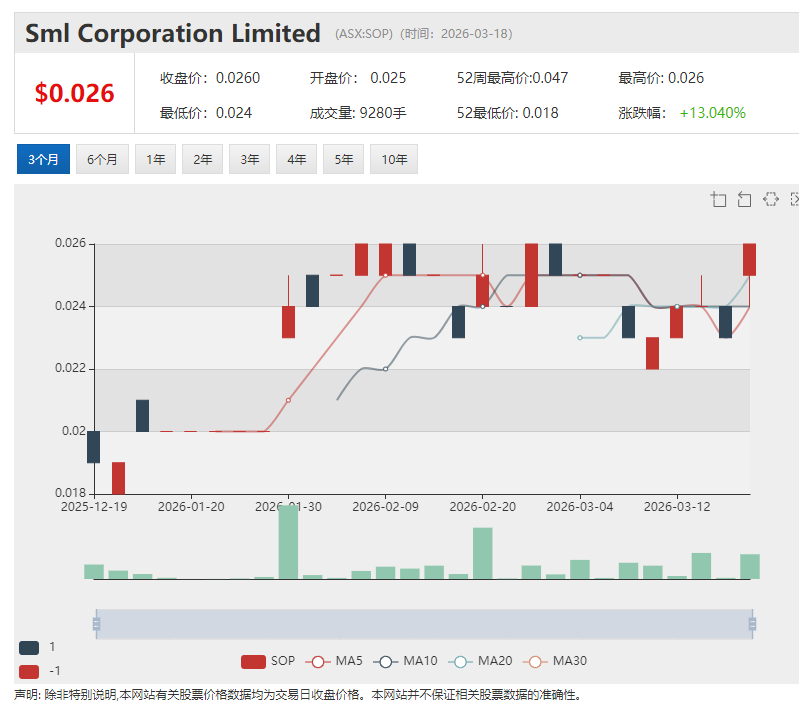Click the 5年 range button
Image resolution: width=811 pixels, height=721 pixels.
343,159
